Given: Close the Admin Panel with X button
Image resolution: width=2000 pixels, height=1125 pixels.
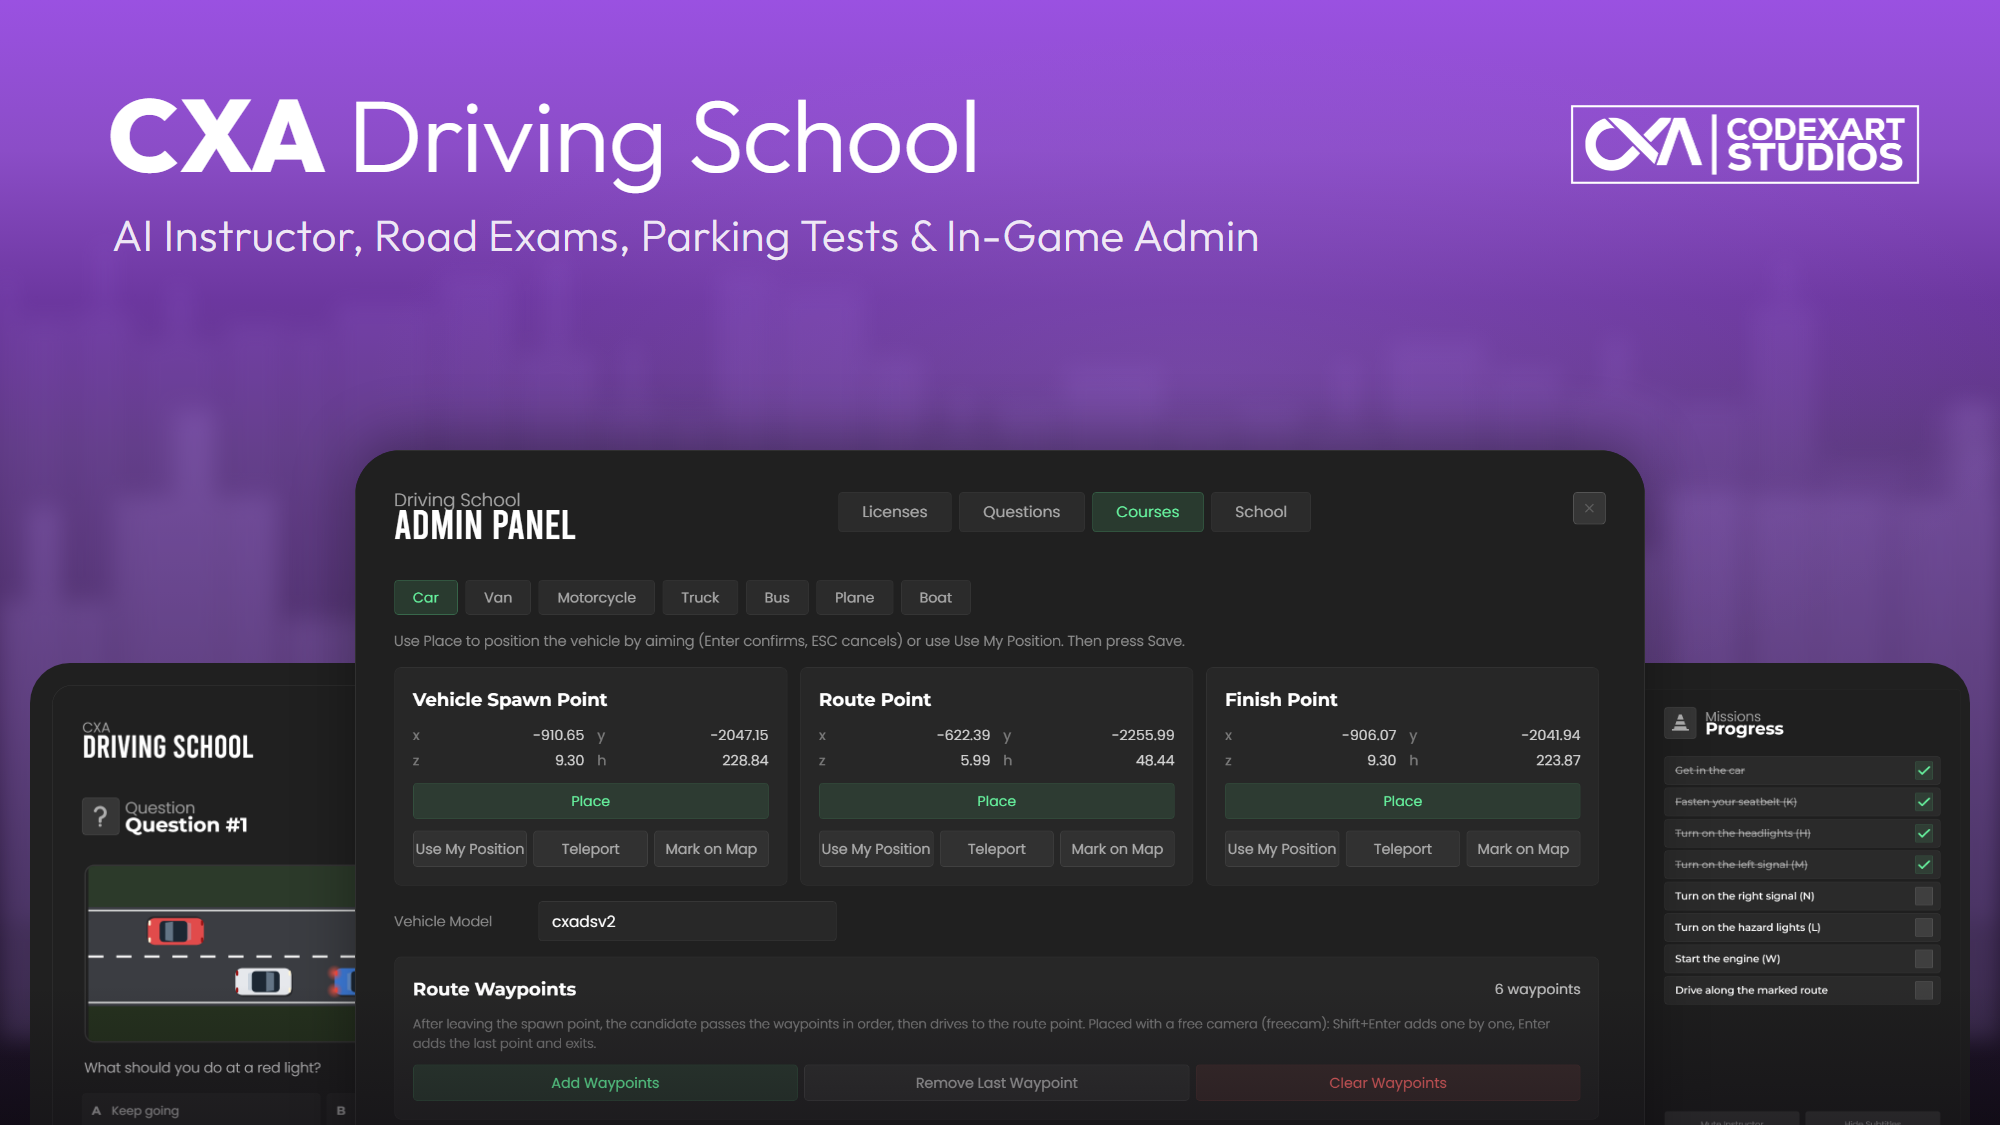Looking at the screenshot, I should [1589, 509].
